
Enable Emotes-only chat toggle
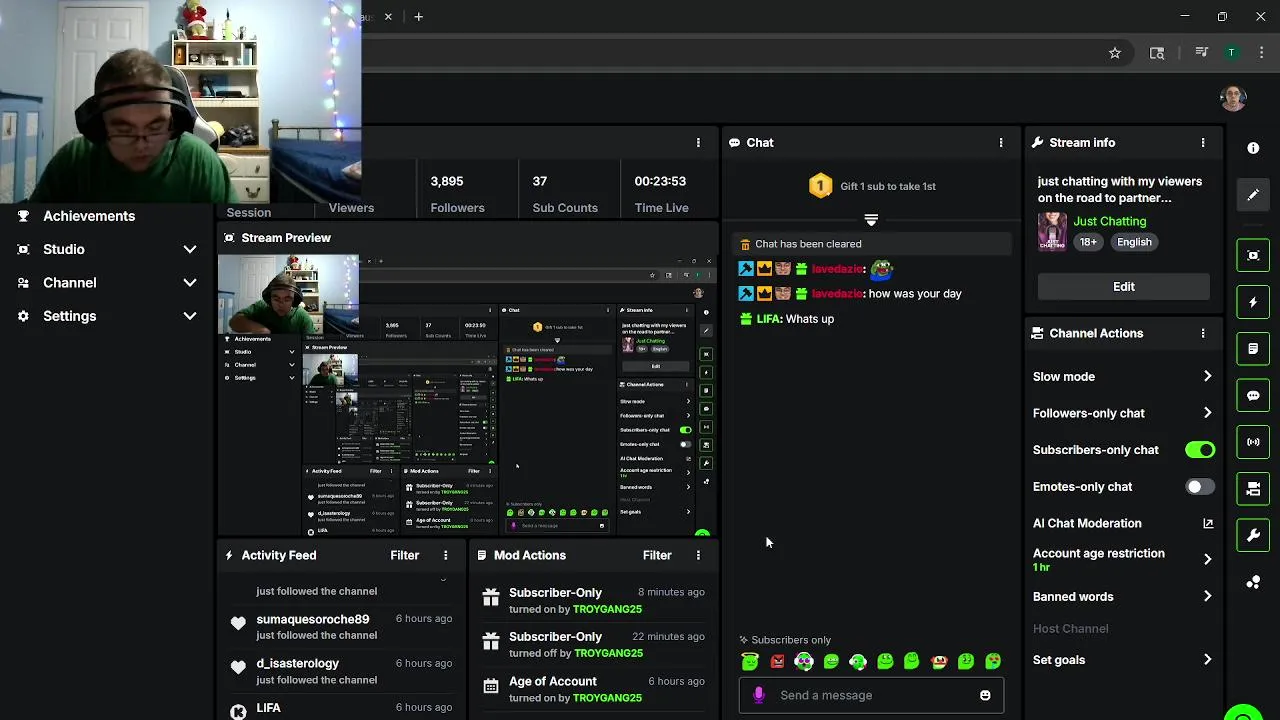point(1200,487)
